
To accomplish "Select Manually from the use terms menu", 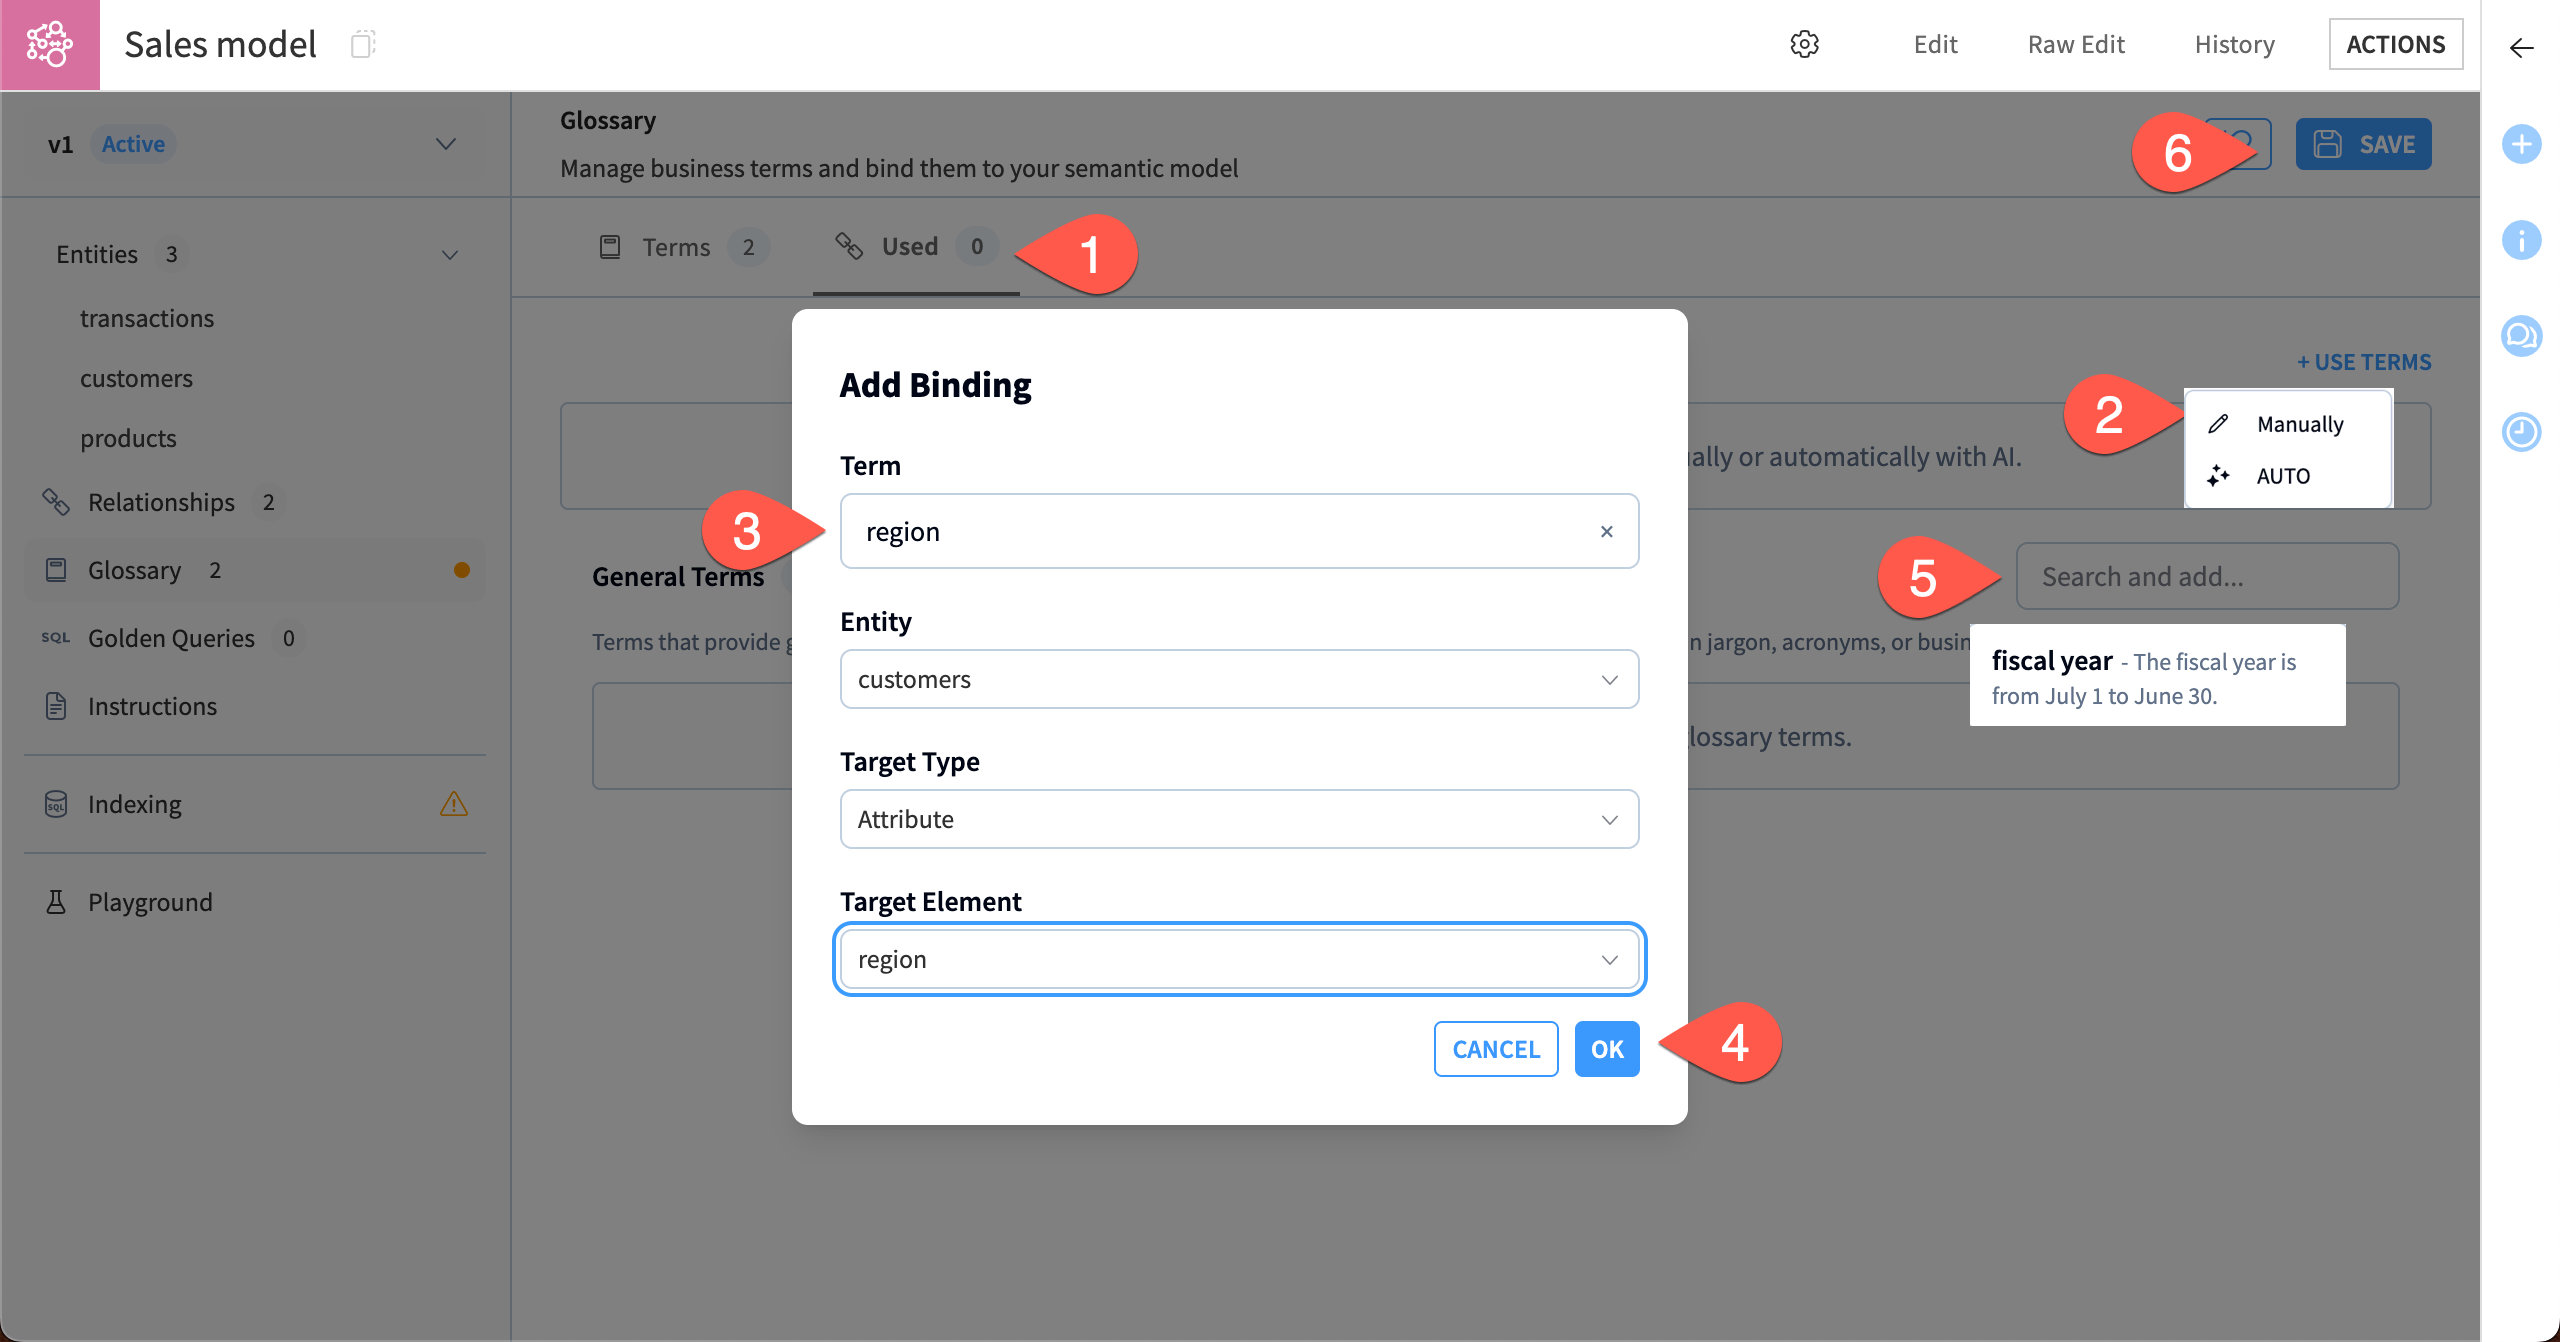I will click(x=2299, y=424).
